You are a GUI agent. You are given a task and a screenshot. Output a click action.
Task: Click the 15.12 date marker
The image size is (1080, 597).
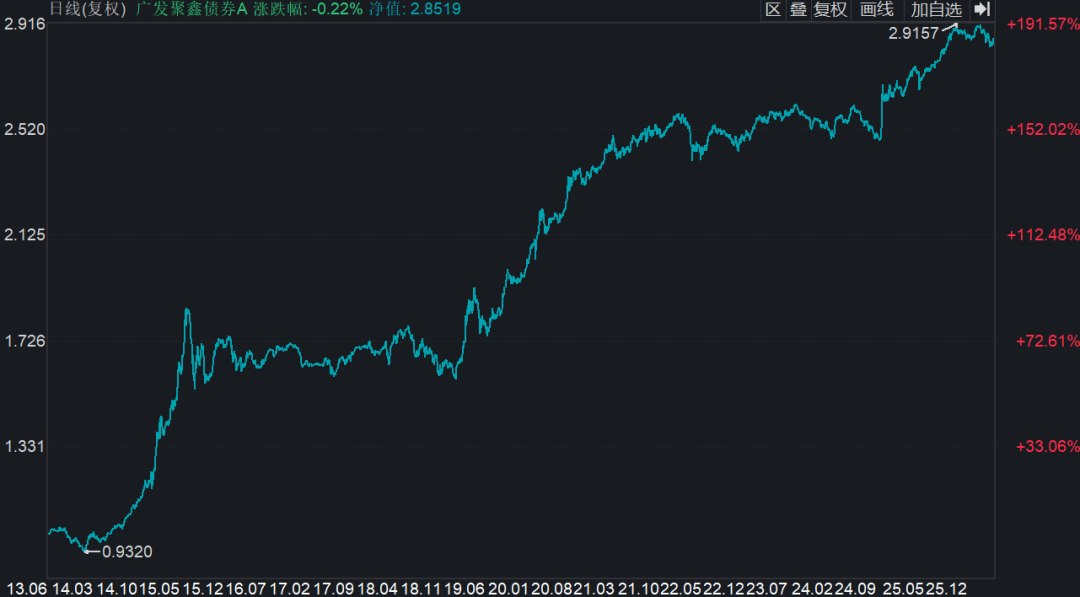[x=202, y=586]
